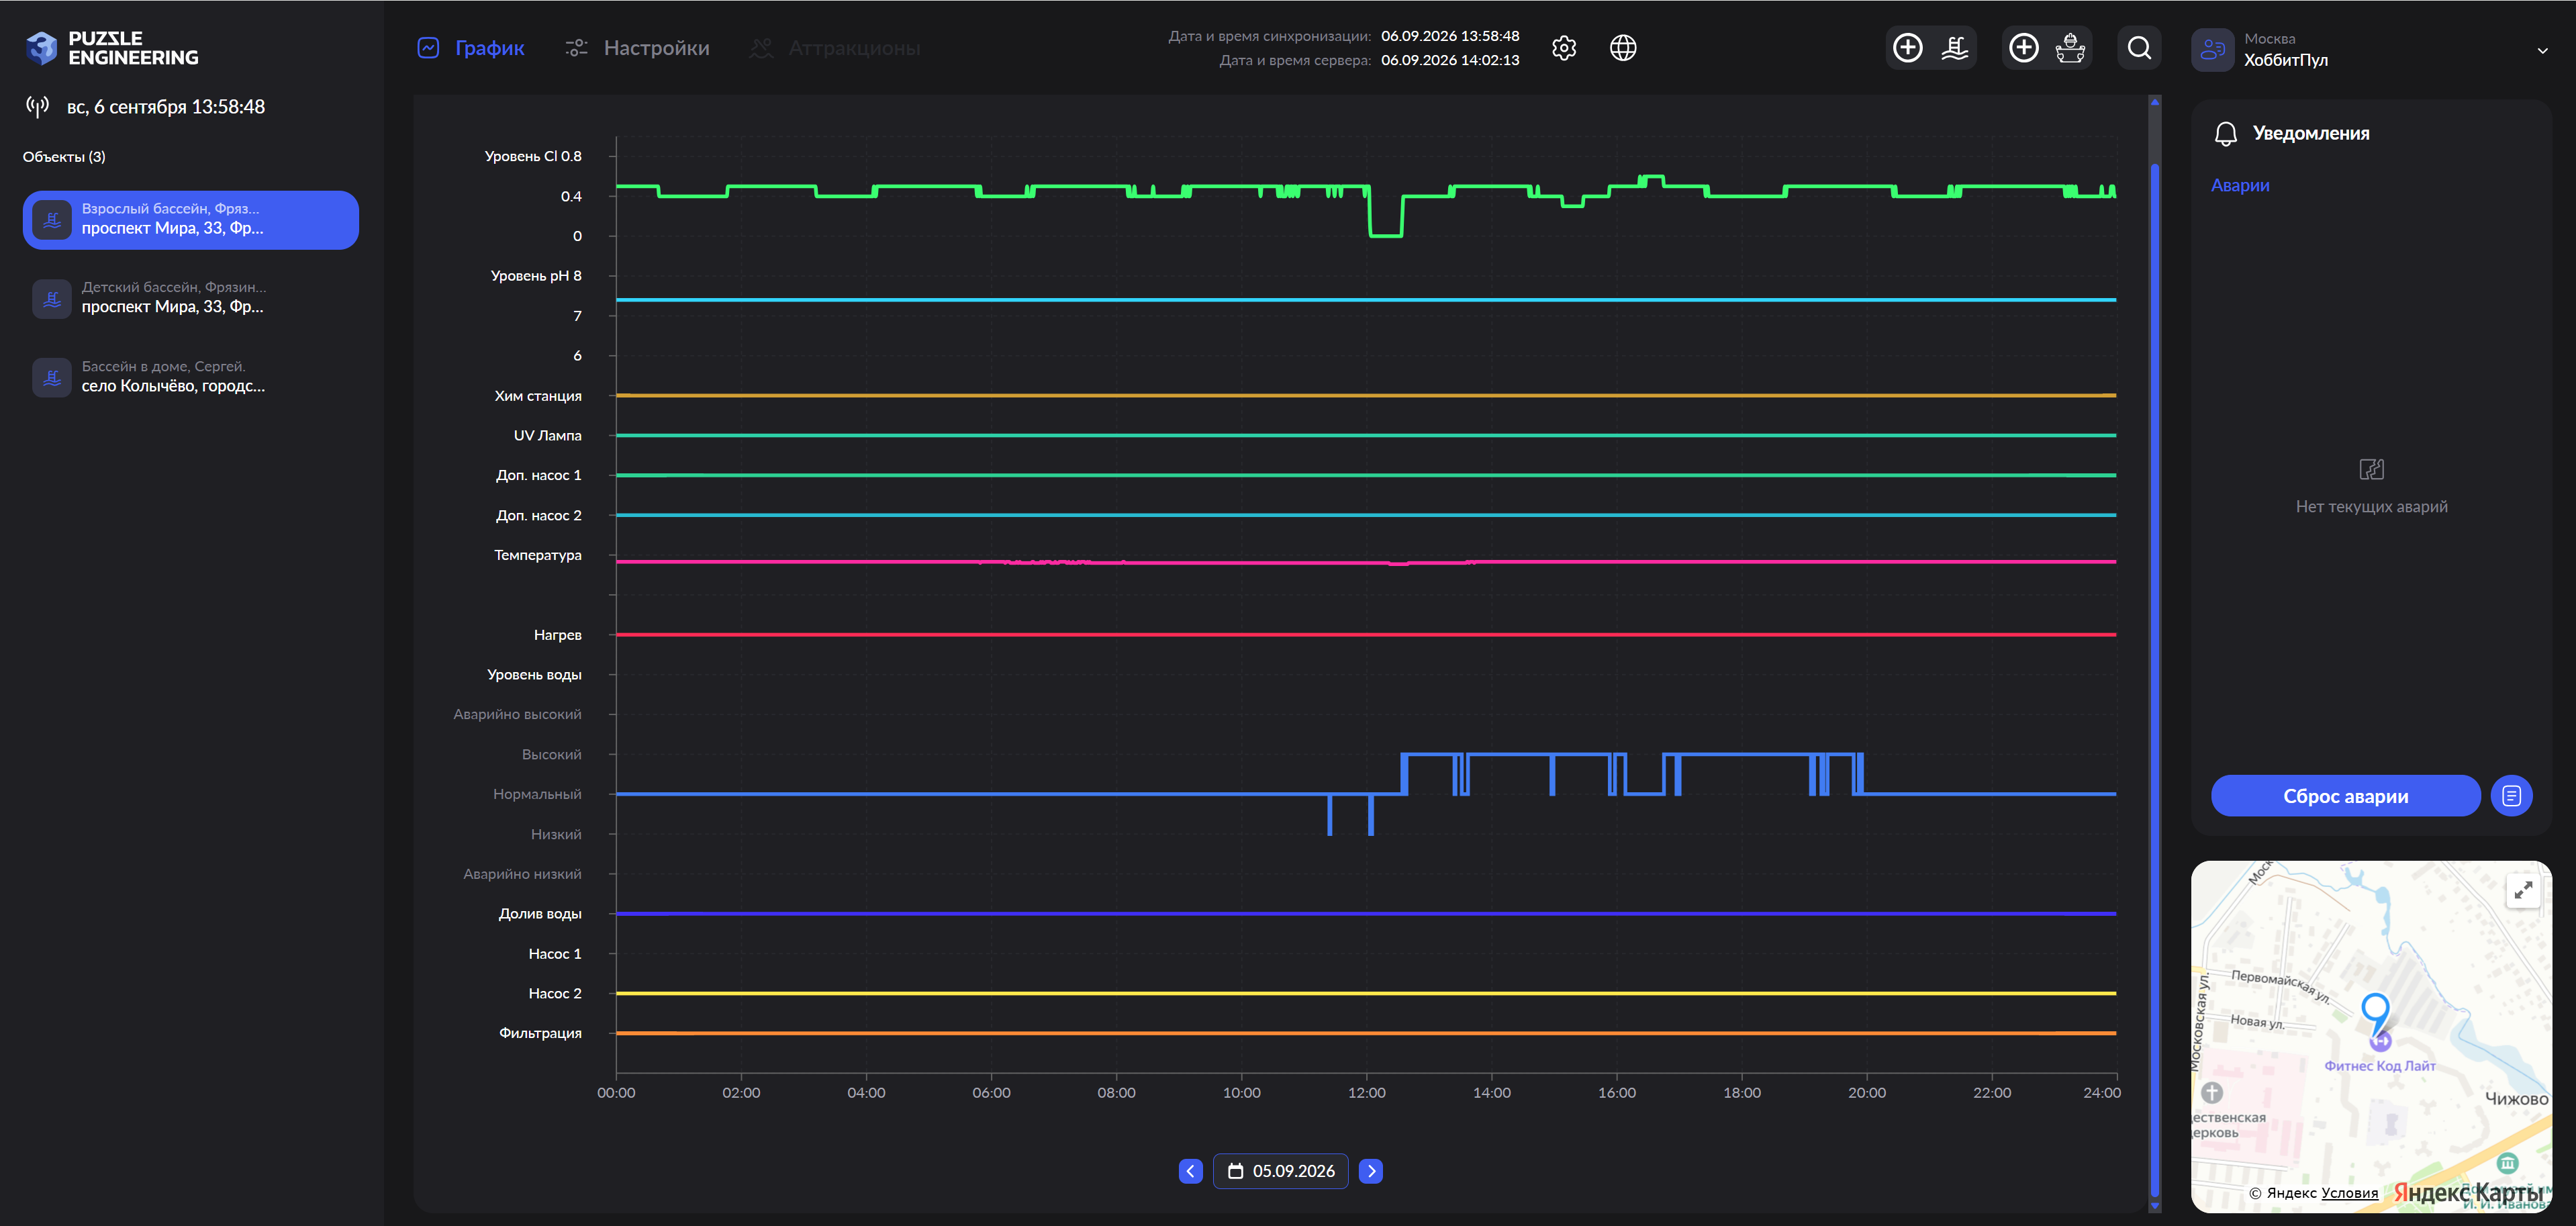Expand the map to fullscreen

(2523, 889)
